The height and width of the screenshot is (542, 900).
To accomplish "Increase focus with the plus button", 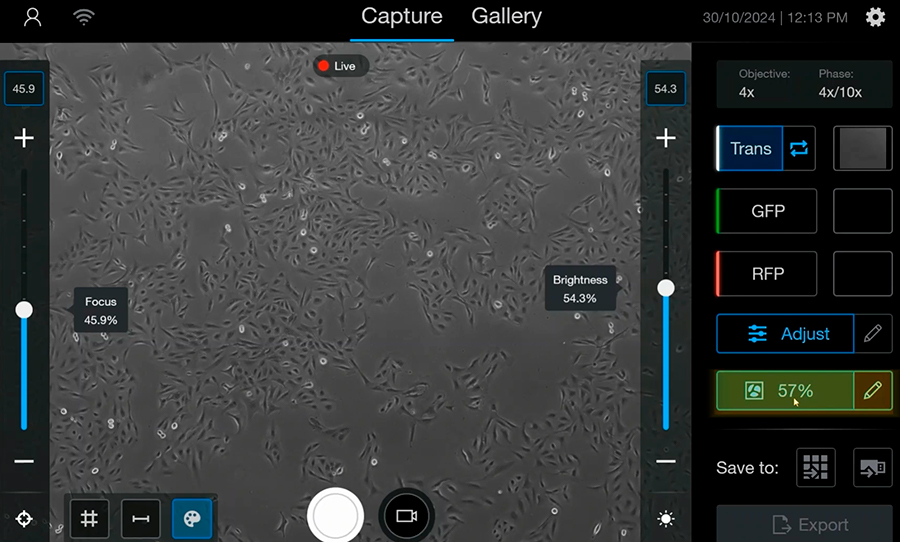I will pos(24,138).
